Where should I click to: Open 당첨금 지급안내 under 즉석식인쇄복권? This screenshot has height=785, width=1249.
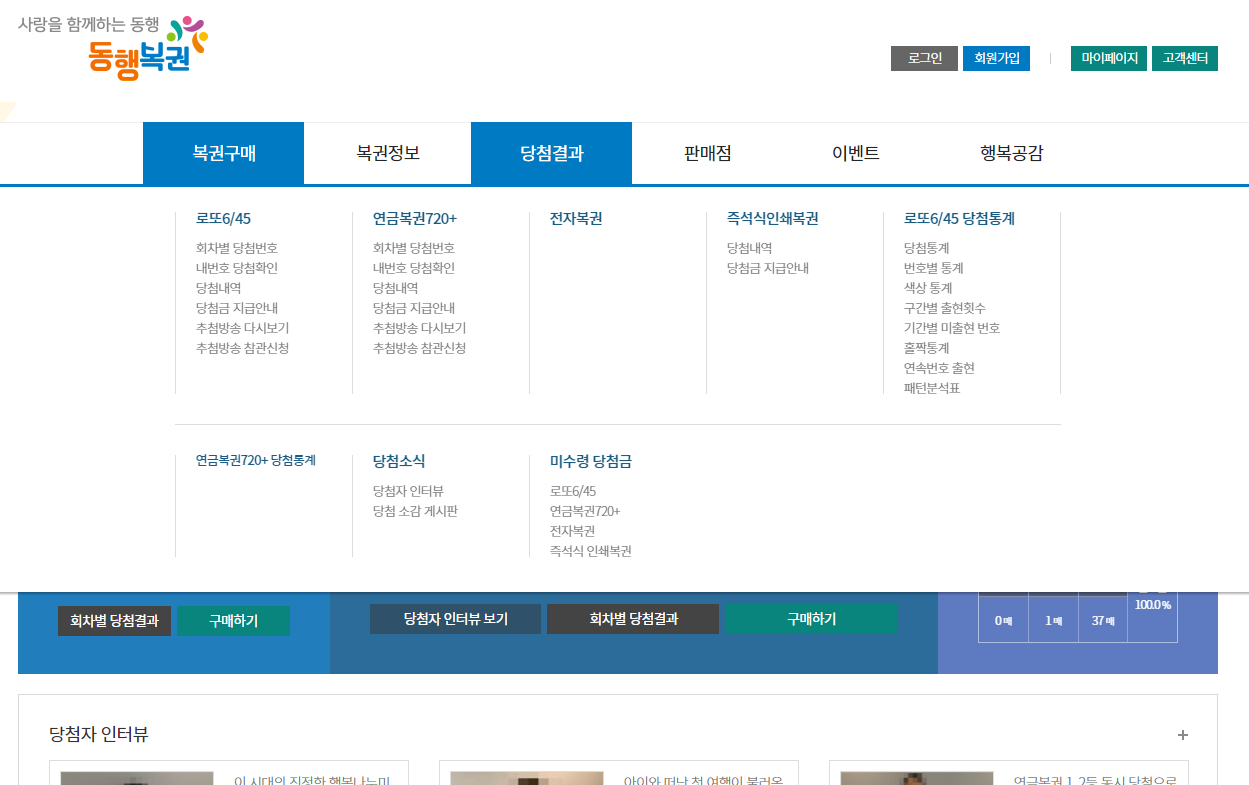768,268
